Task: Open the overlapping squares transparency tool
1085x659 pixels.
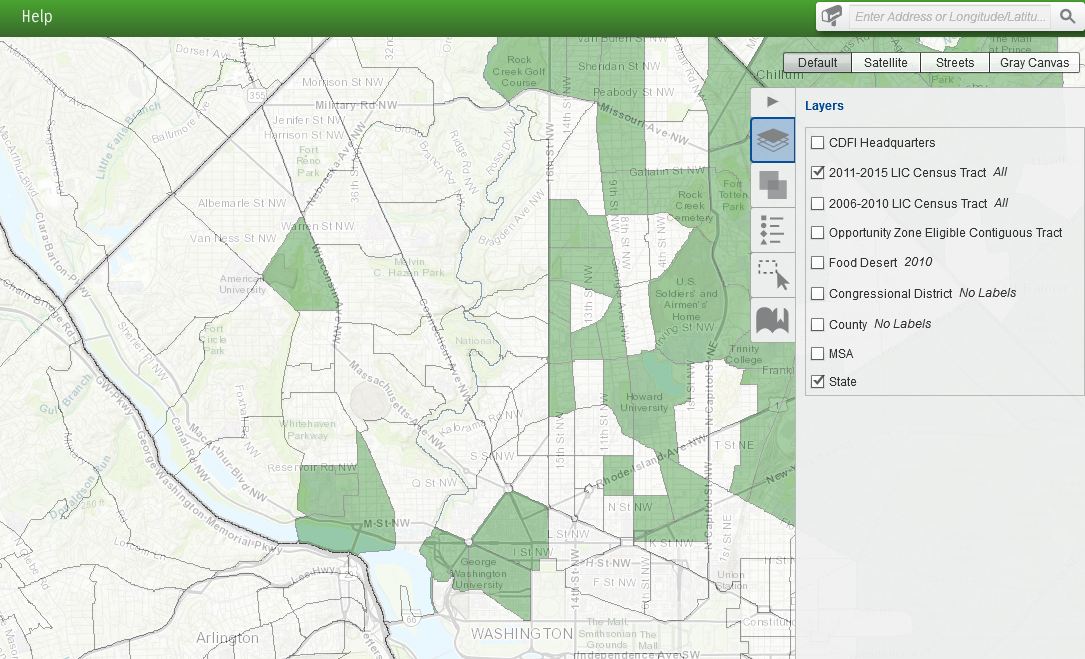Action: pyautogui.click(x=772, y=184)
